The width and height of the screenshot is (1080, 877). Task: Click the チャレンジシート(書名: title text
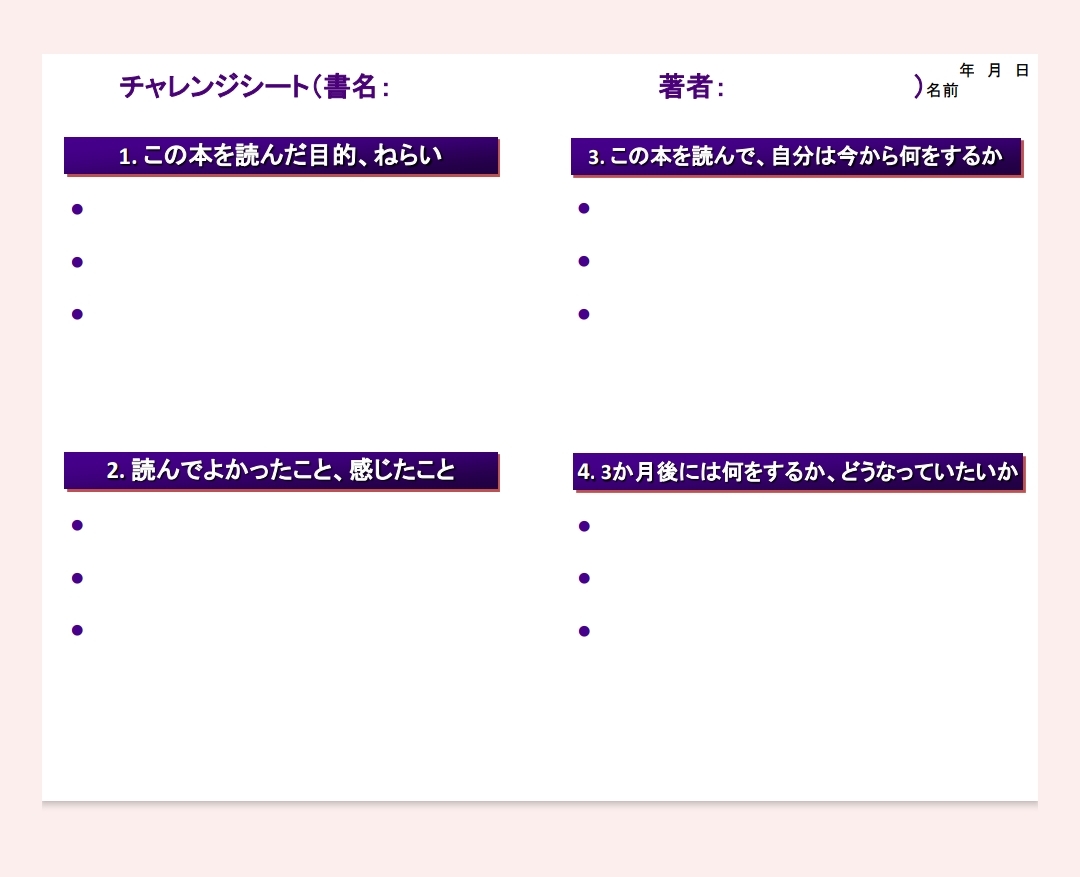point(254,87)
